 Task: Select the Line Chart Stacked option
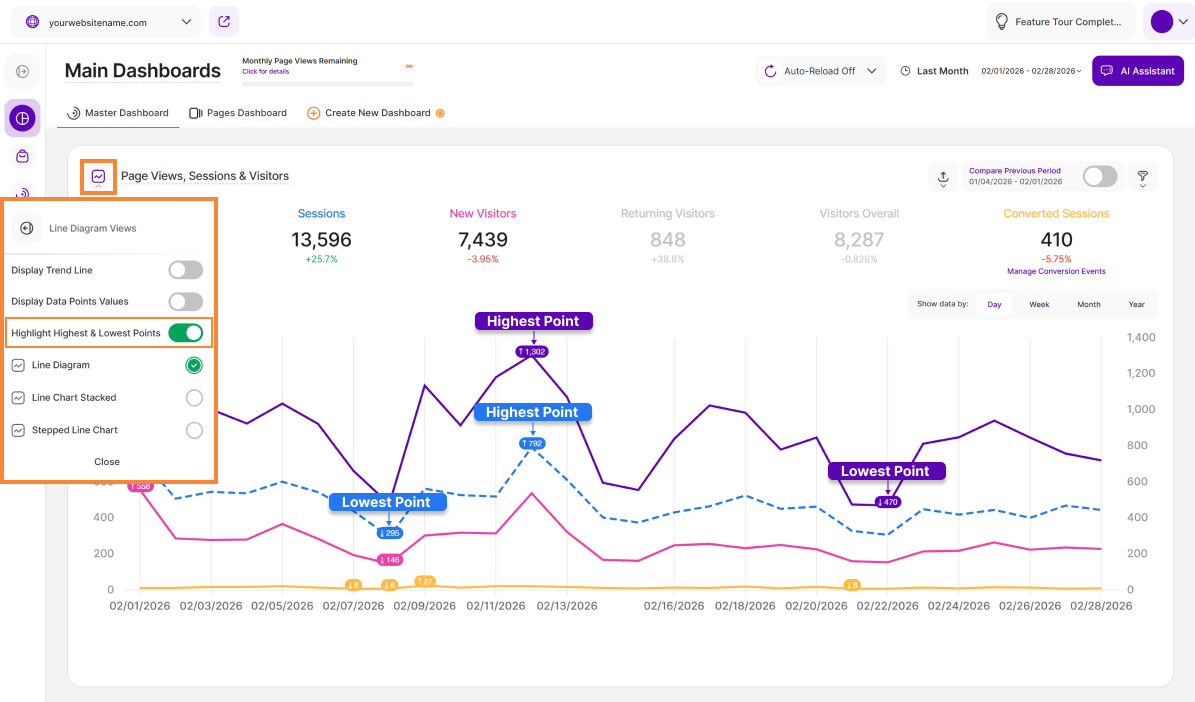click(194, 398)
